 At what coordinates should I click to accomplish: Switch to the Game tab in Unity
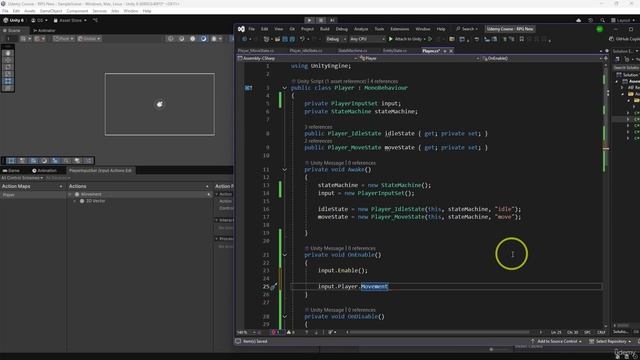point(11,171)
